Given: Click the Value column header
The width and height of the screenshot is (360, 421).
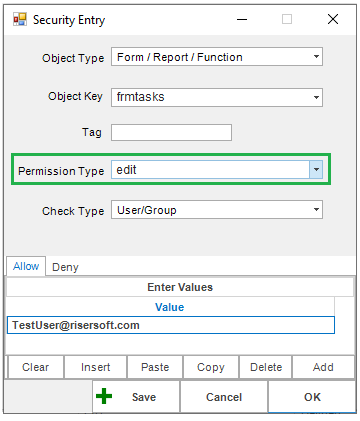Looking at the screenshot, I should pos(170,307).
